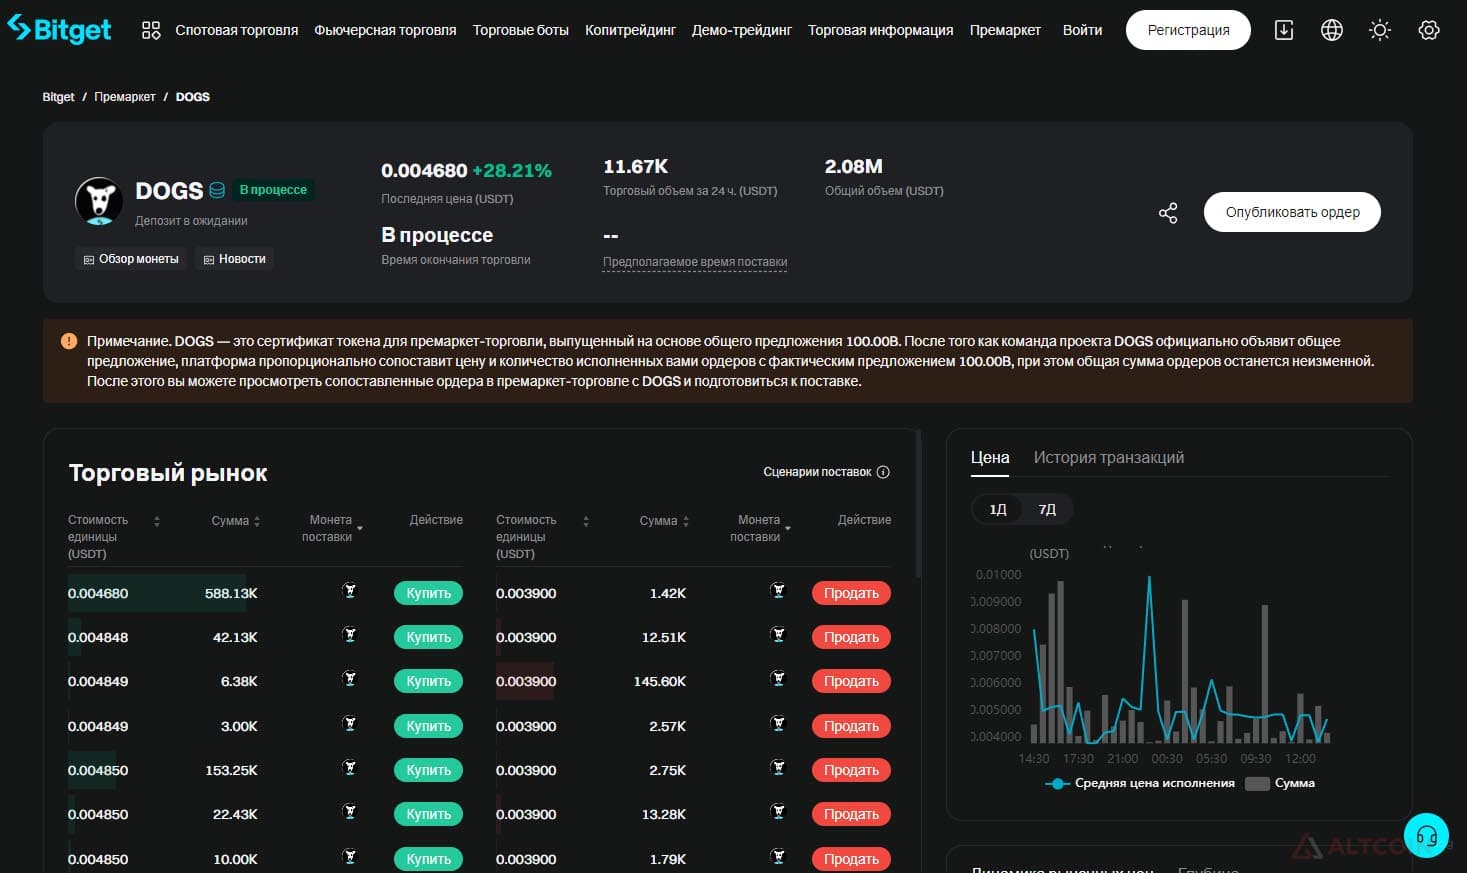
Task: Click the Войти link
Action: (x=1082, y=30)
